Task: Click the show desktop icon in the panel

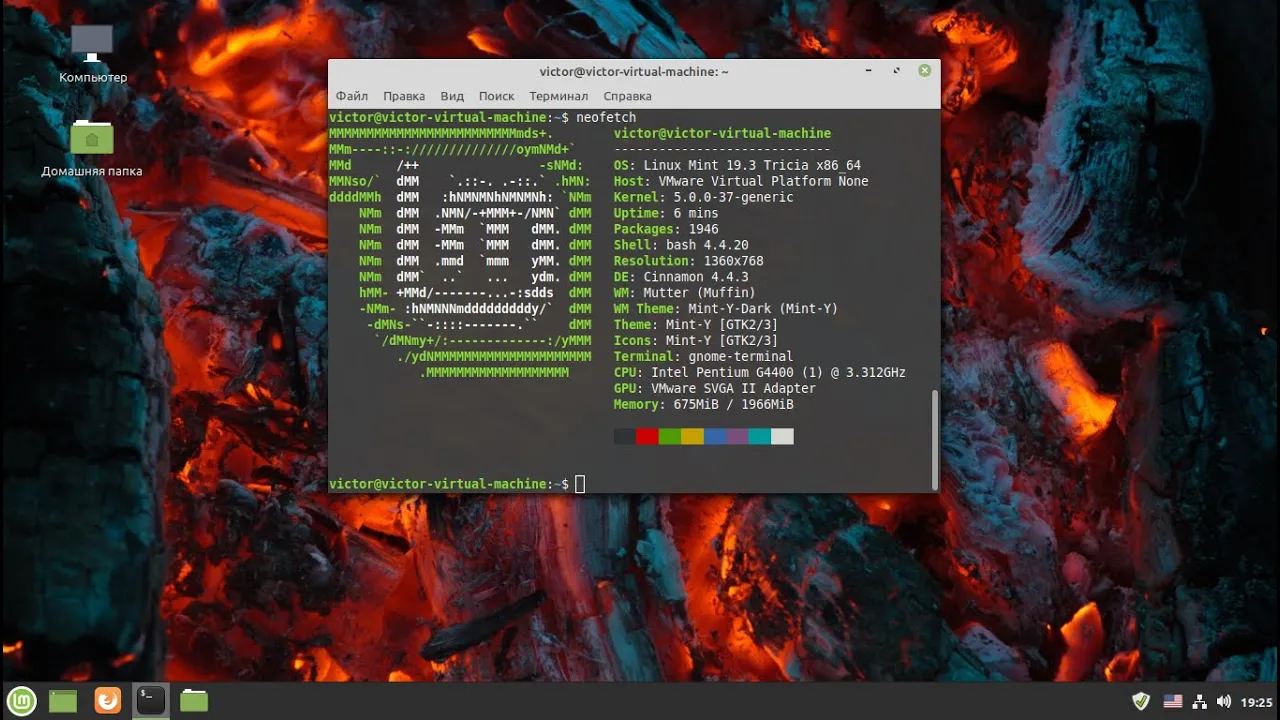Action: 63,701
